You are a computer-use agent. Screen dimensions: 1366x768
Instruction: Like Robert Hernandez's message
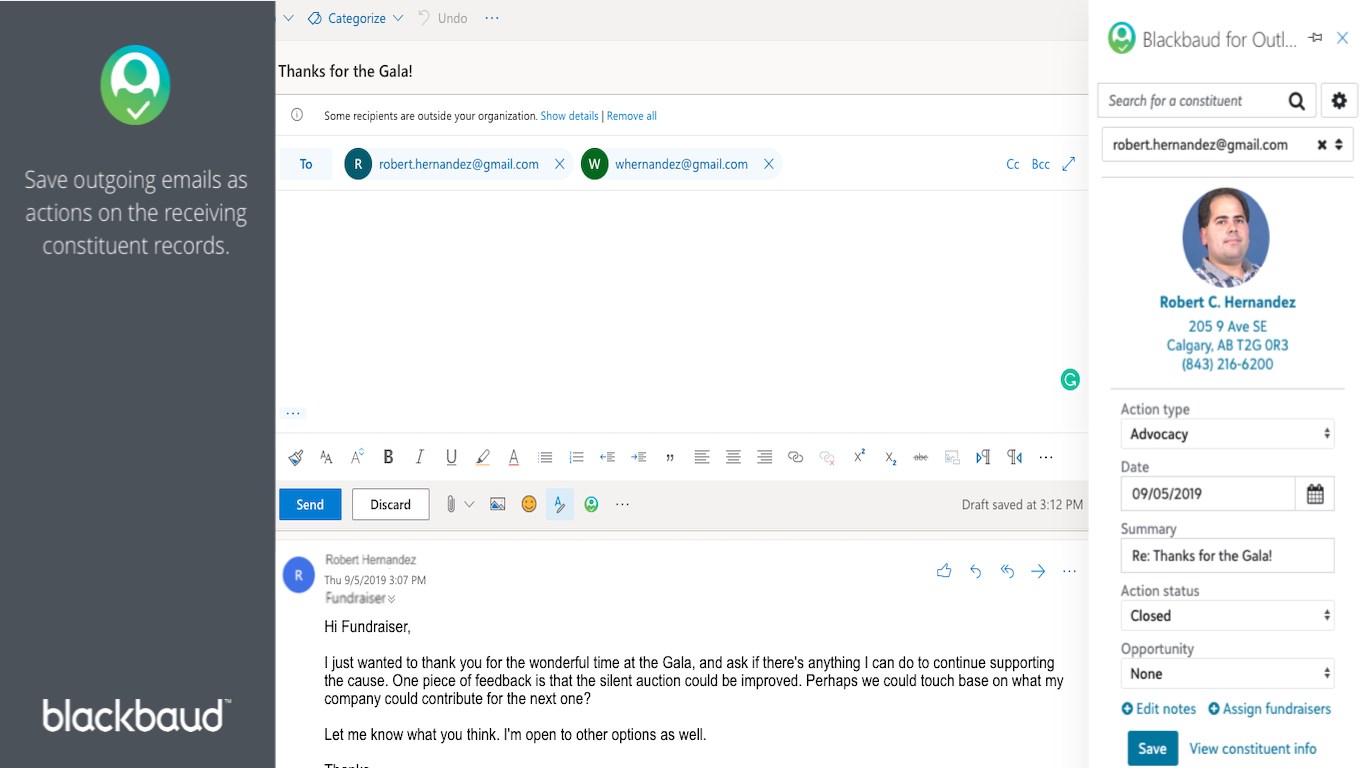click(944, 571)
